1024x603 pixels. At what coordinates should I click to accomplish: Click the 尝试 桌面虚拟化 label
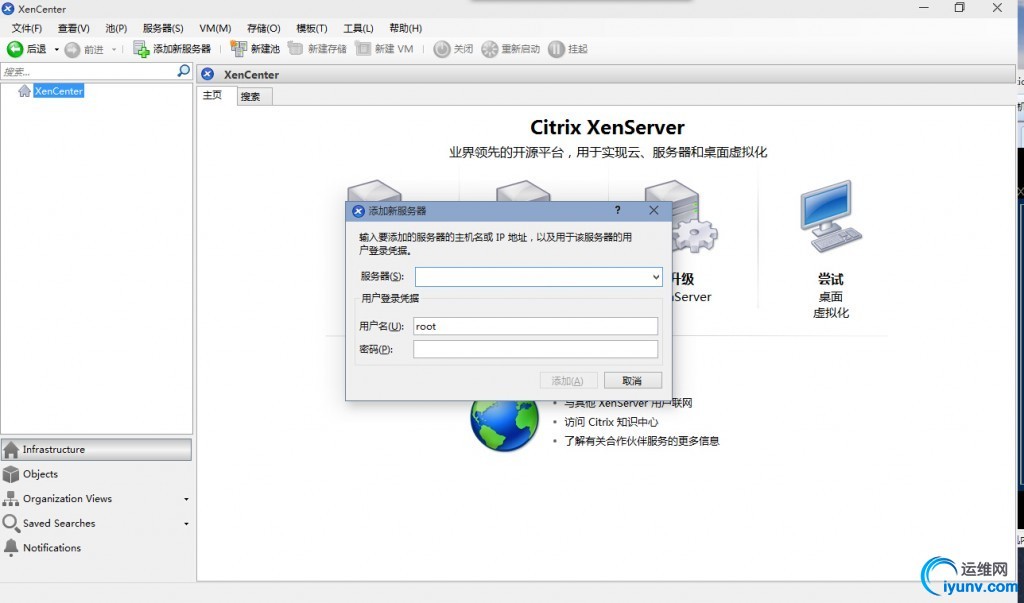pos(831,296)
